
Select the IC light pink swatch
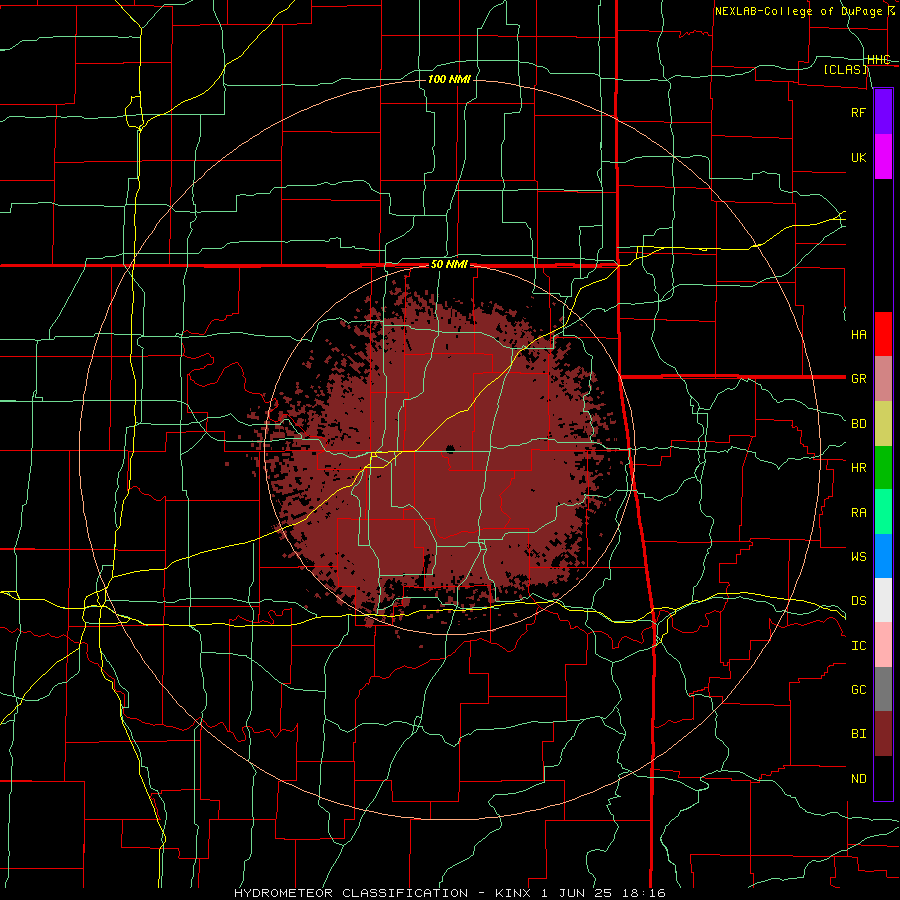coord(883,645)
